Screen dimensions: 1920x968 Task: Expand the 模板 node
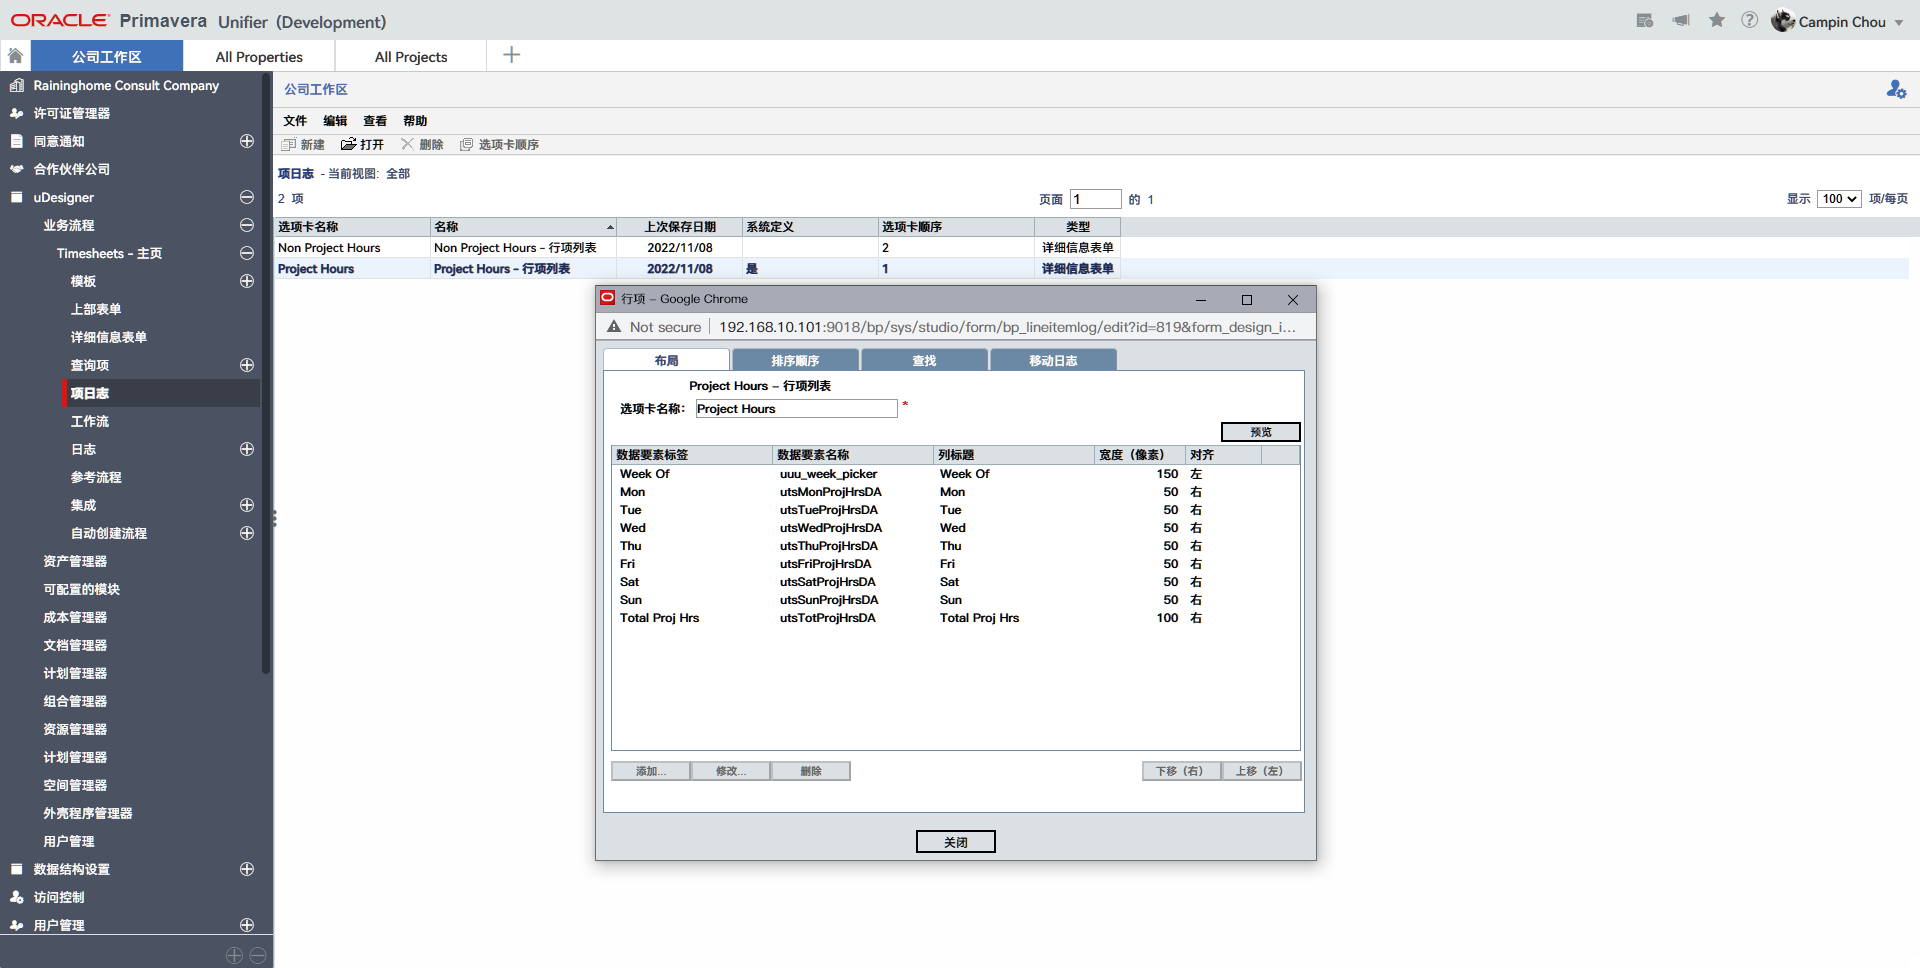click(247, 282)
